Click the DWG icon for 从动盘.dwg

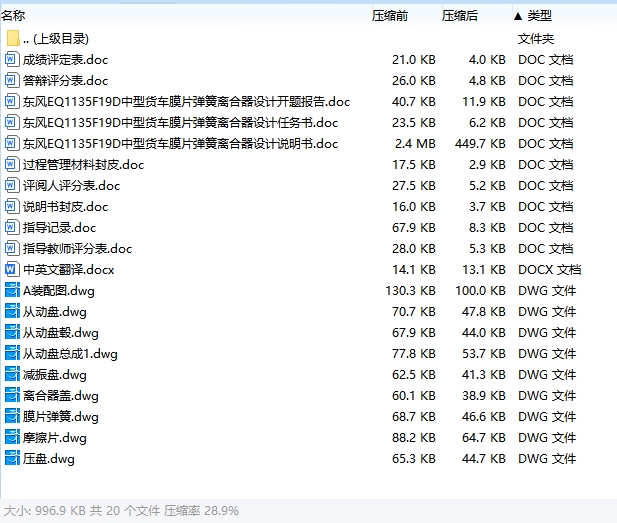click(x=12, y=312)
